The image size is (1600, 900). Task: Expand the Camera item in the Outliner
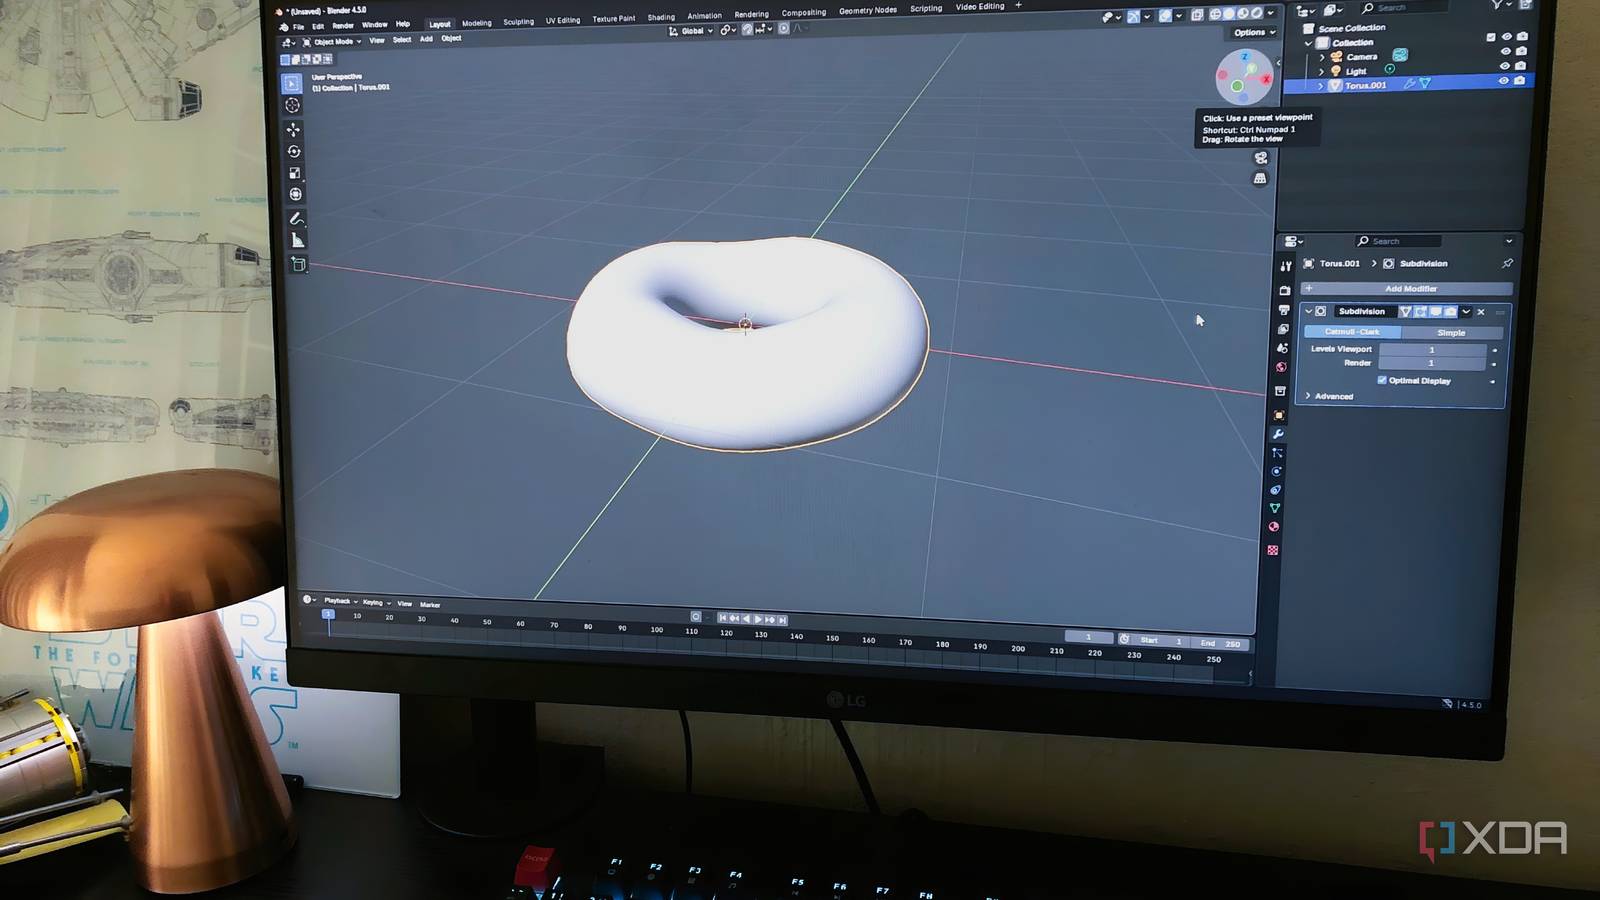pyautogui.click(x=1322, y=56)
